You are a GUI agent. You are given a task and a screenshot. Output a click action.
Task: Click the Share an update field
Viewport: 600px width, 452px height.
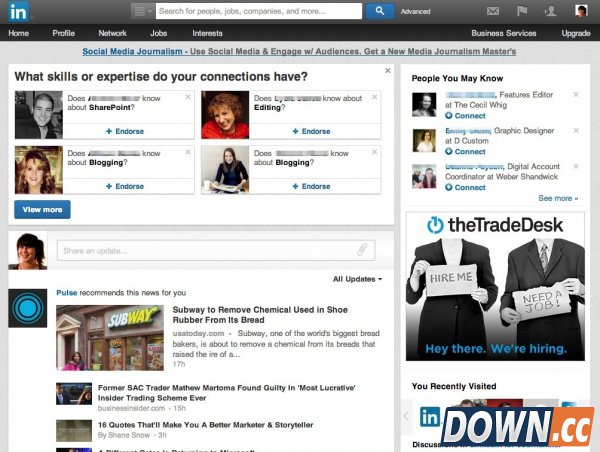[x=205, y=249]
